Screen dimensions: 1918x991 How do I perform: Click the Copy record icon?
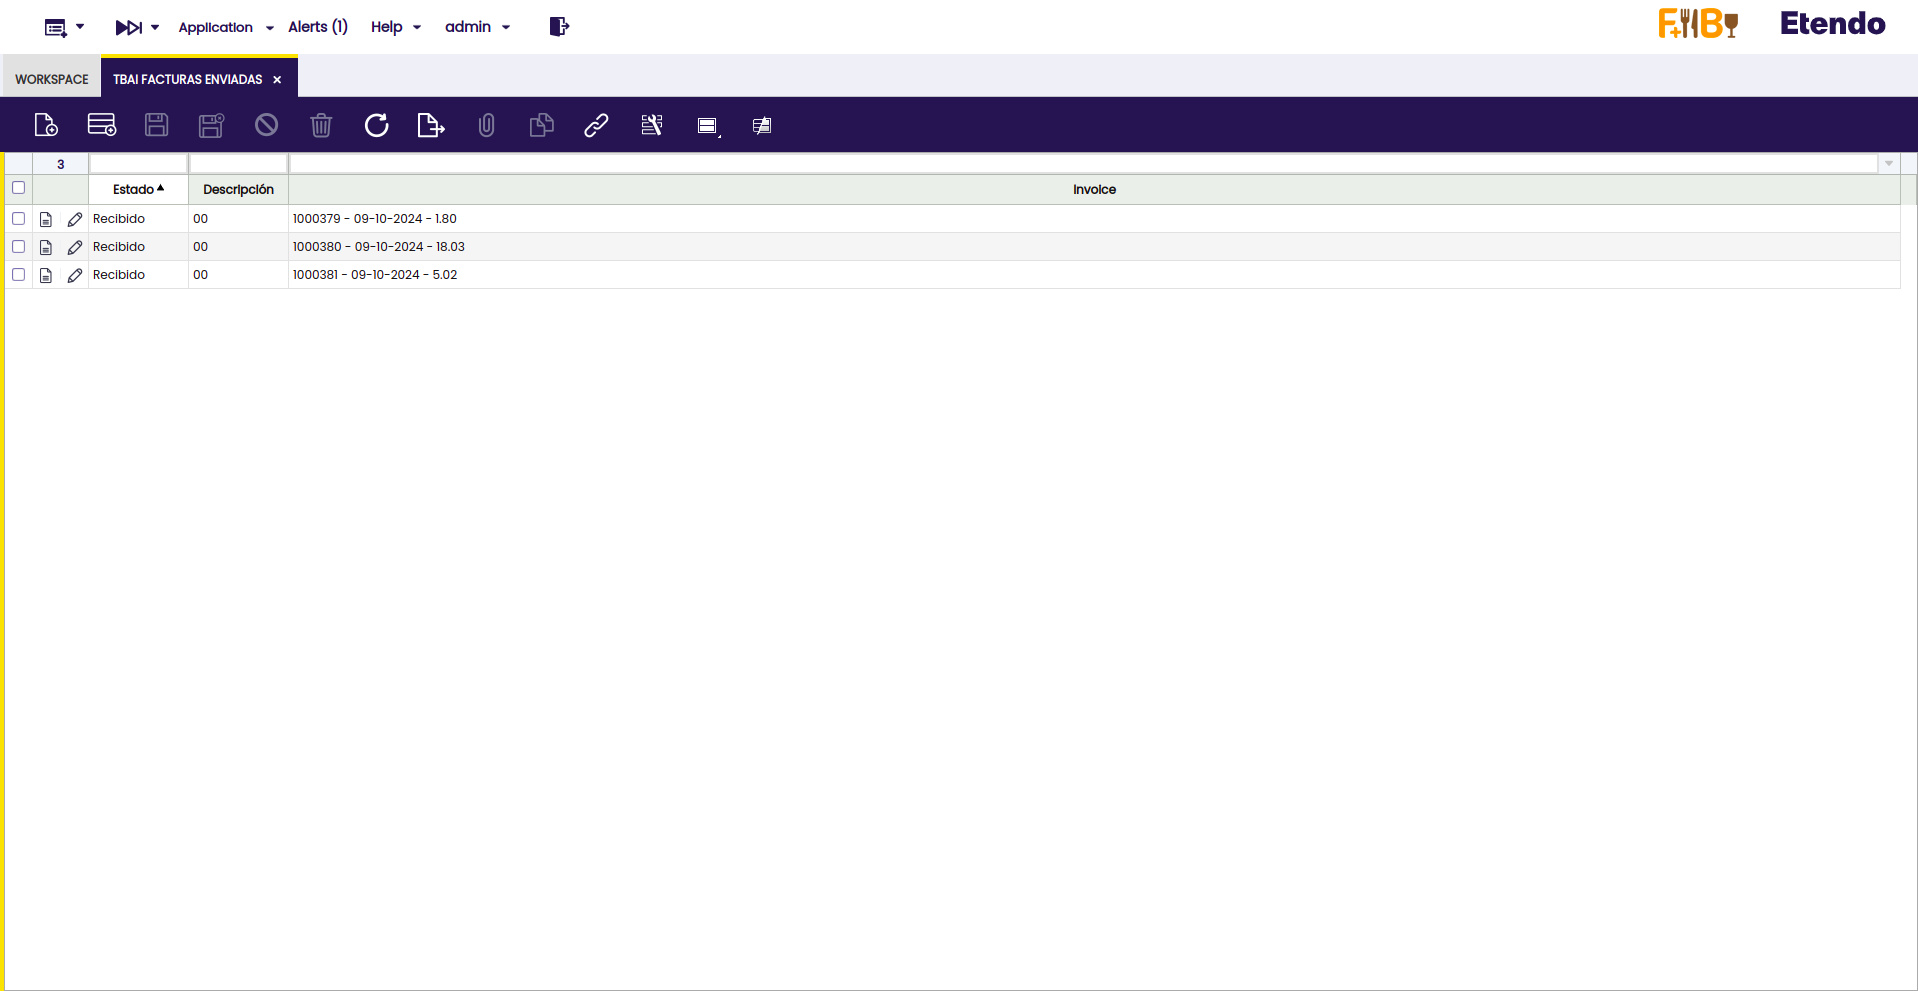click(541, 125)
